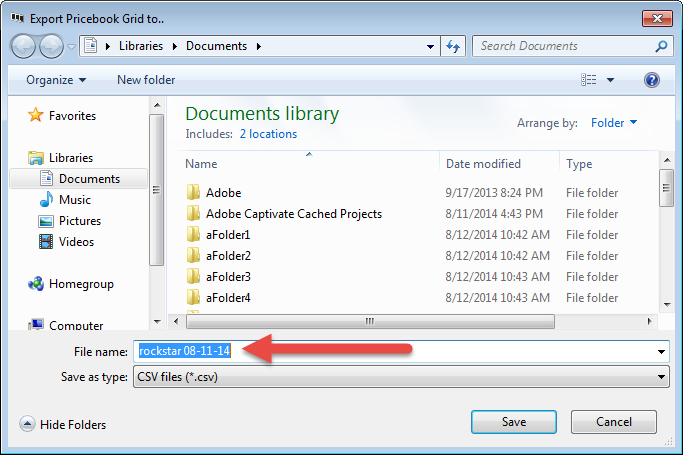Click the Save button
683x455 pixels.
(513, 422)
